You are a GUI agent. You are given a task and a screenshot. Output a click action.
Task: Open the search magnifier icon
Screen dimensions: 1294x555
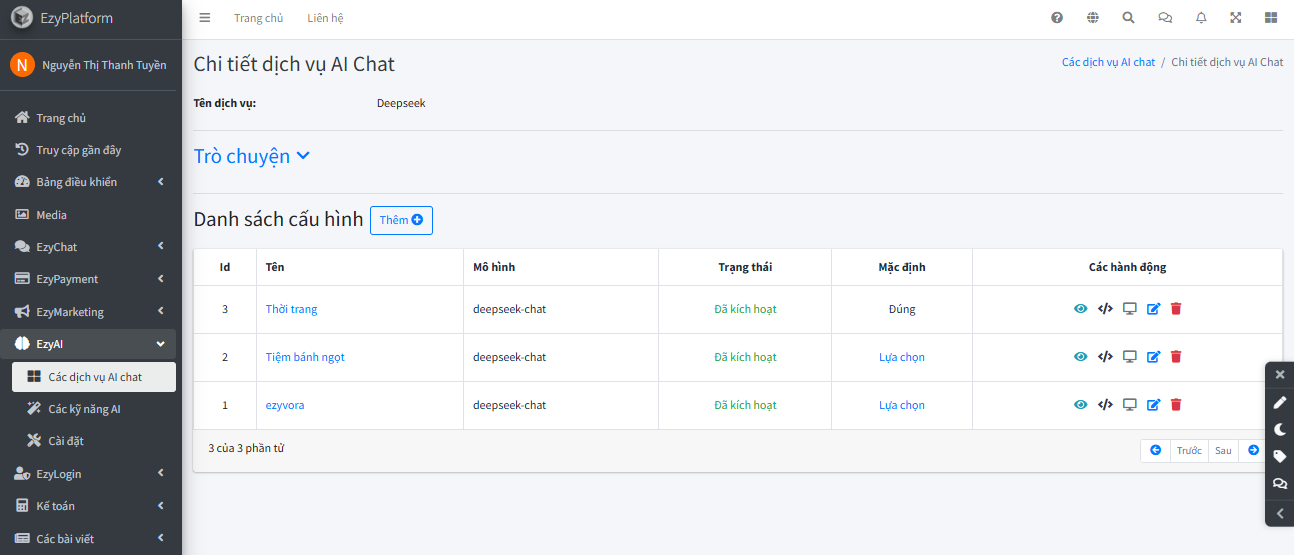1129,18
